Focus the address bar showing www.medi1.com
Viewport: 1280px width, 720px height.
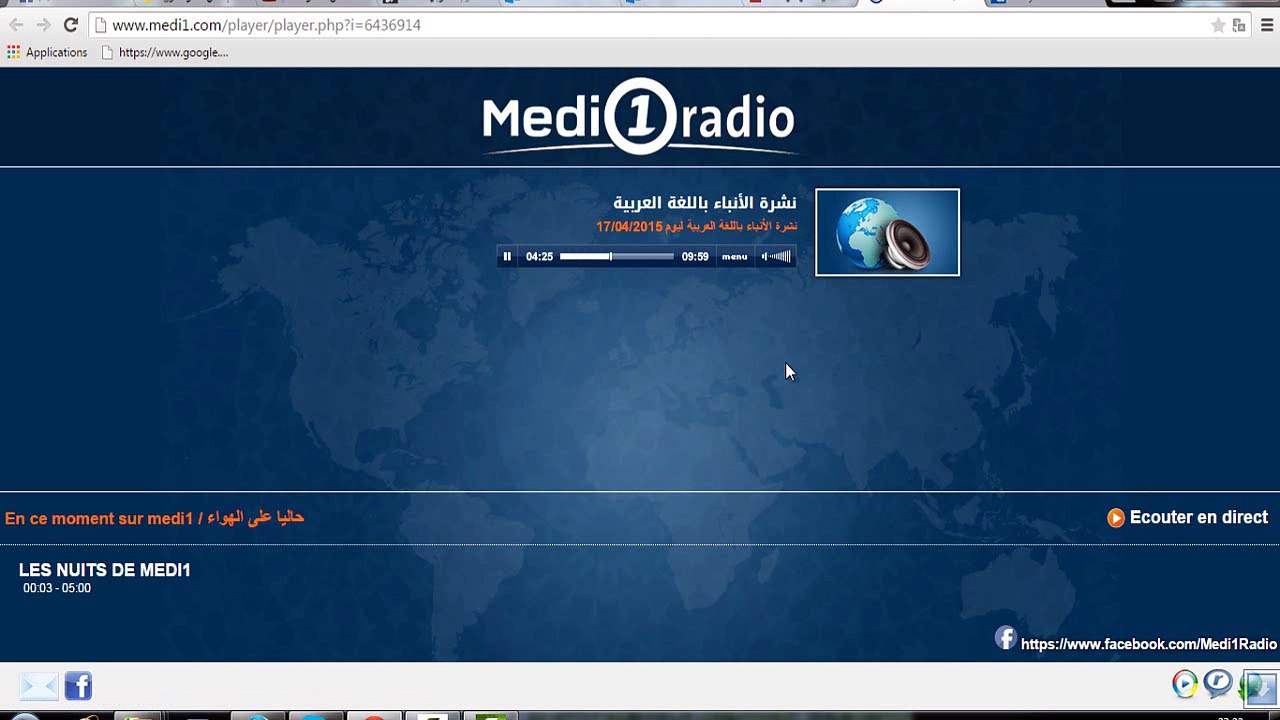(x=650, y=25)
